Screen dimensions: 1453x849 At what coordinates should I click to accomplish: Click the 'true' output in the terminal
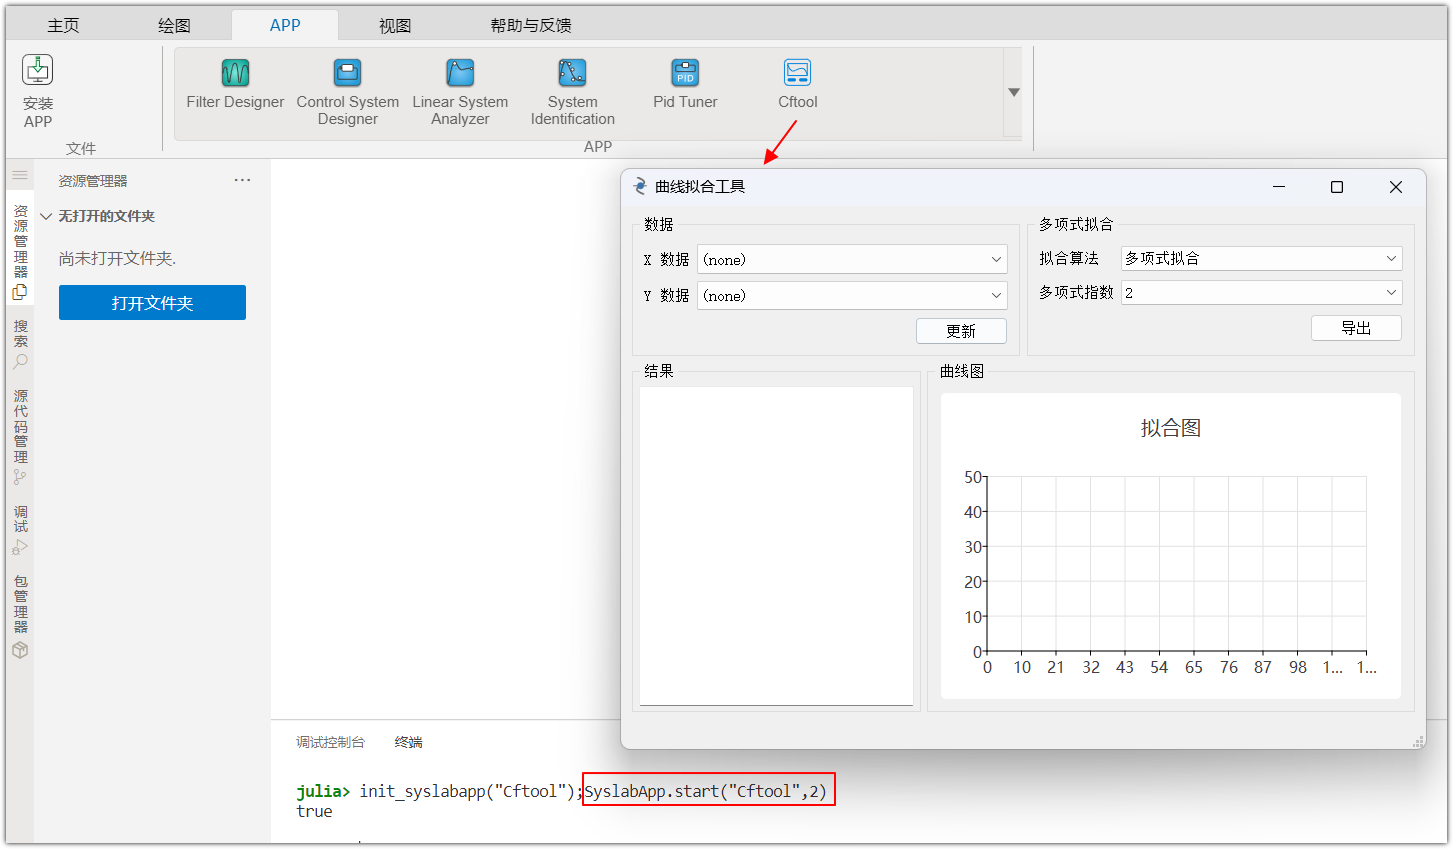314,811
